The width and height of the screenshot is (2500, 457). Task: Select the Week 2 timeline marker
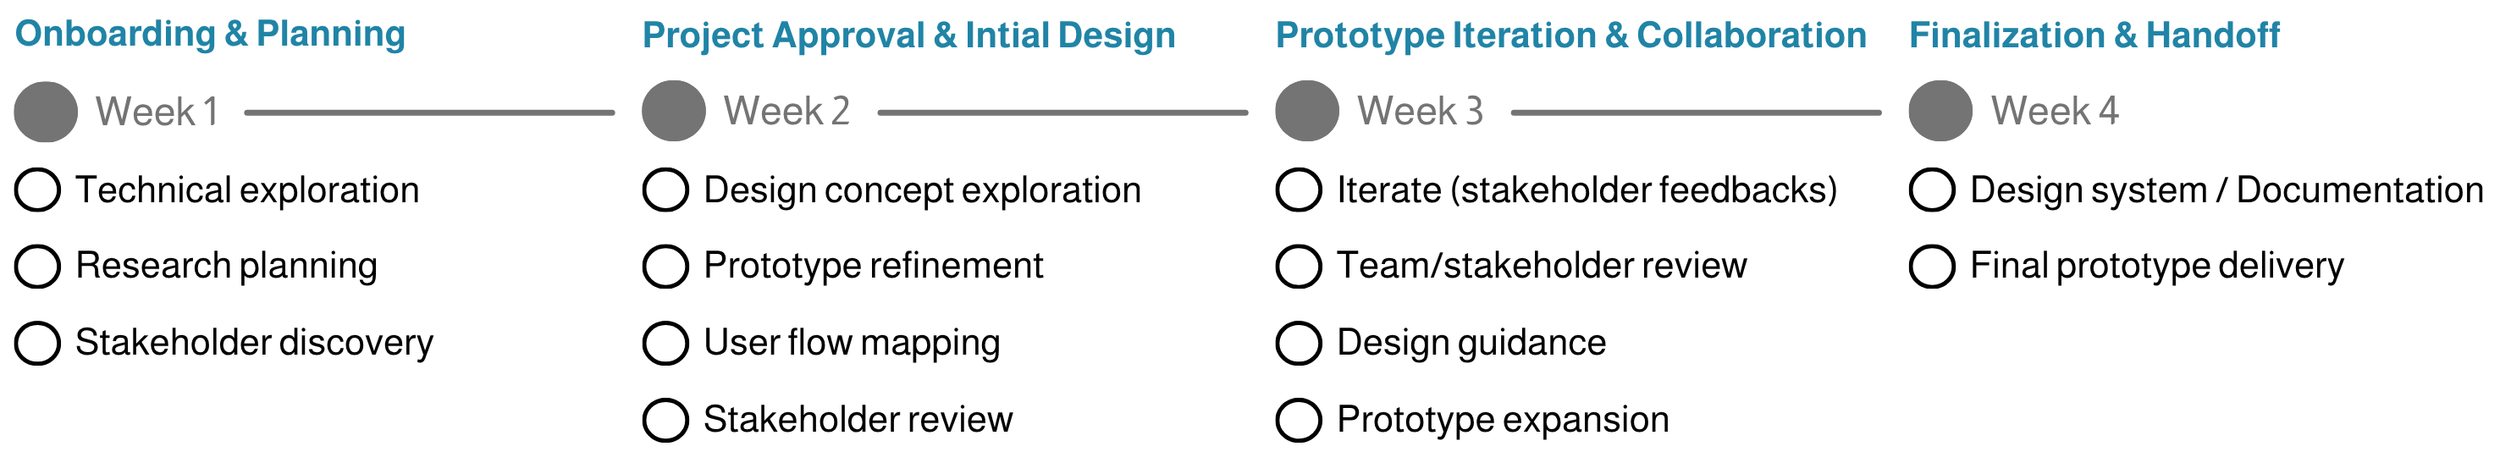click(x=674, y=111)
